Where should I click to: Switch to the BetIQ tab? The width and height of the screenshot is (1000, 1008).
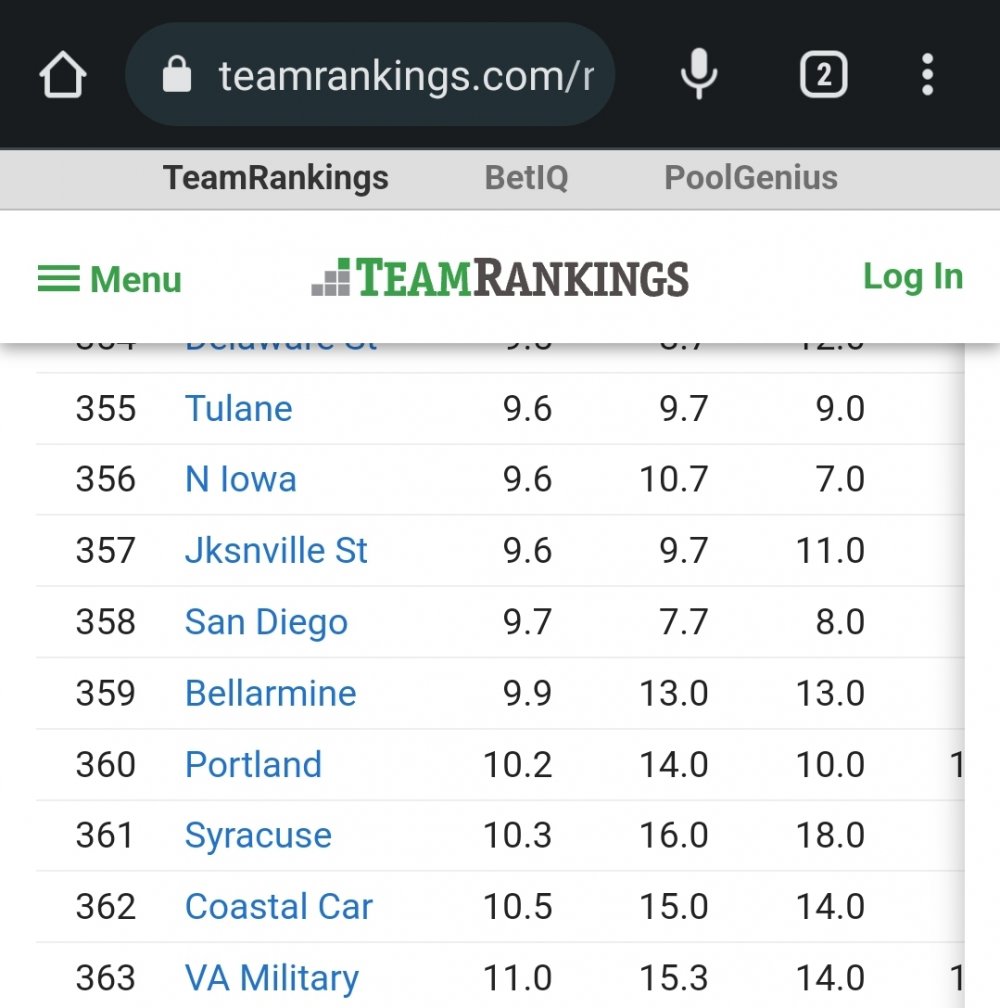pos(526,178)
